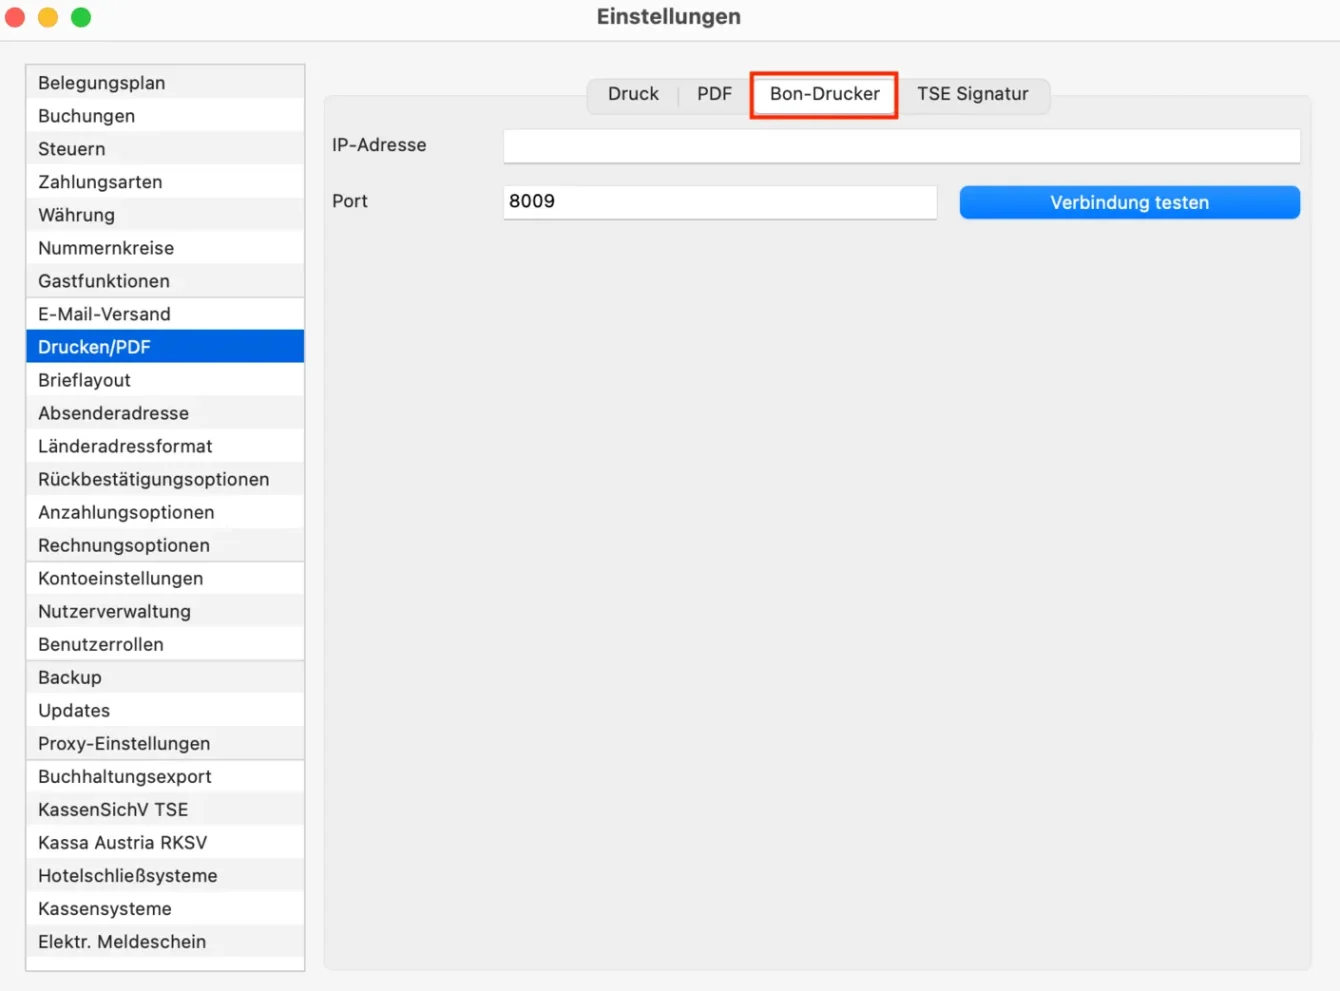Image resolution: width=1340 pixels, height=991 pixels.
Task: Minimize the Einstellungen window
Action: click(48, 17)
